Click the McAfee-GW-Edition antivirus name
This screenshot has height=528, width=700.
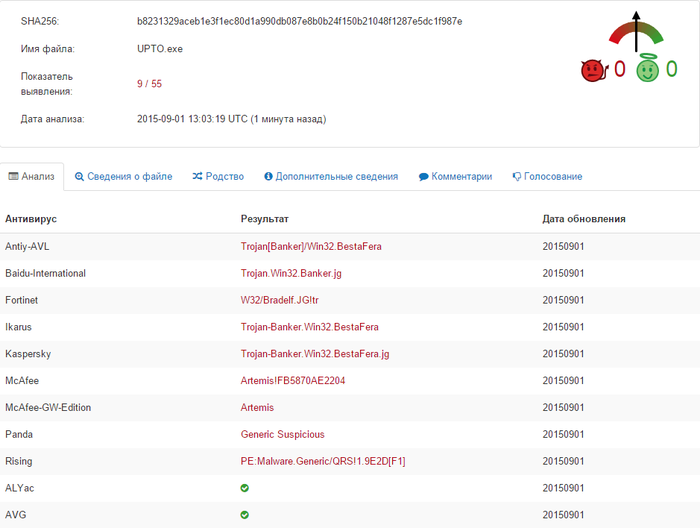pyautogui.click(x=48, y=407)
